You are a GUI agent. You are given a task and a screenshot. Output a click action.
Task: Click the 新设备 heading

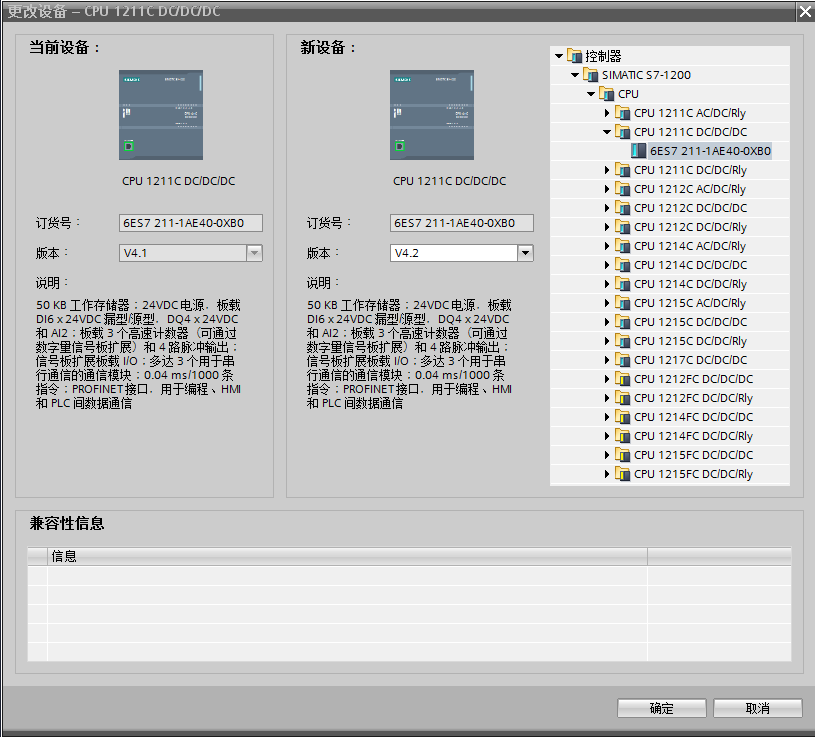[328, 48]
